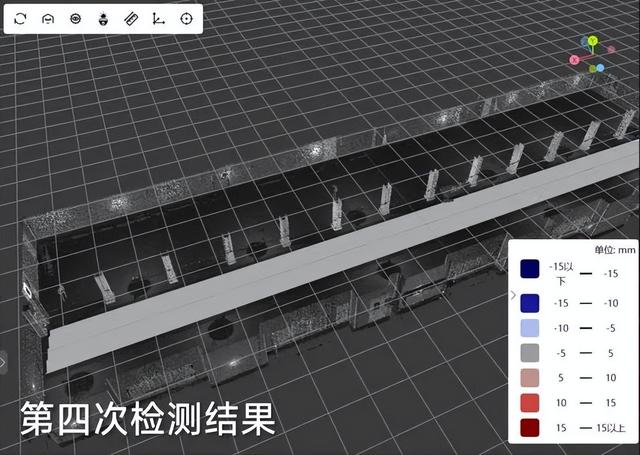640x455 pixels.
Task: Expand the left side panel chevron
Action: point(3,362)
